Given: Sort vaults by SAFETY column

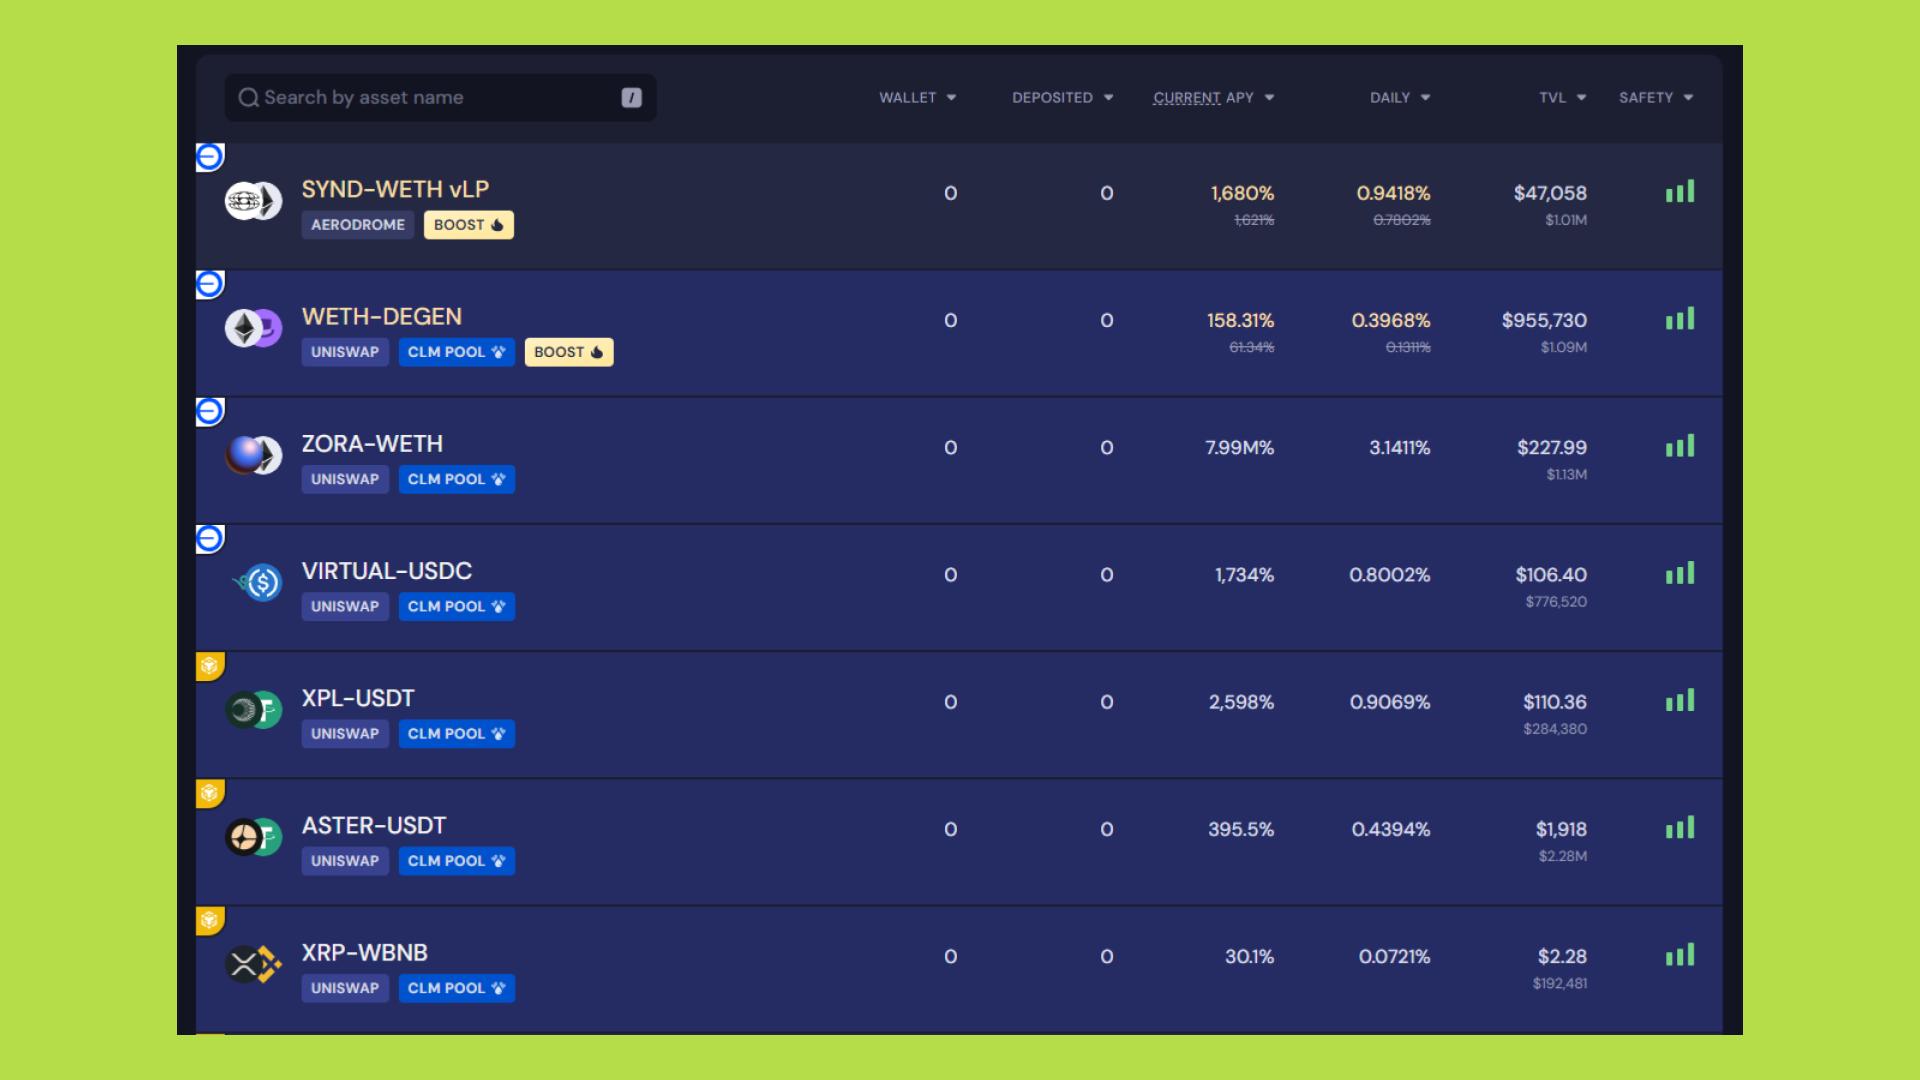Looking at the screenshot, I should pyautogui.click(x=1655, y=98).
